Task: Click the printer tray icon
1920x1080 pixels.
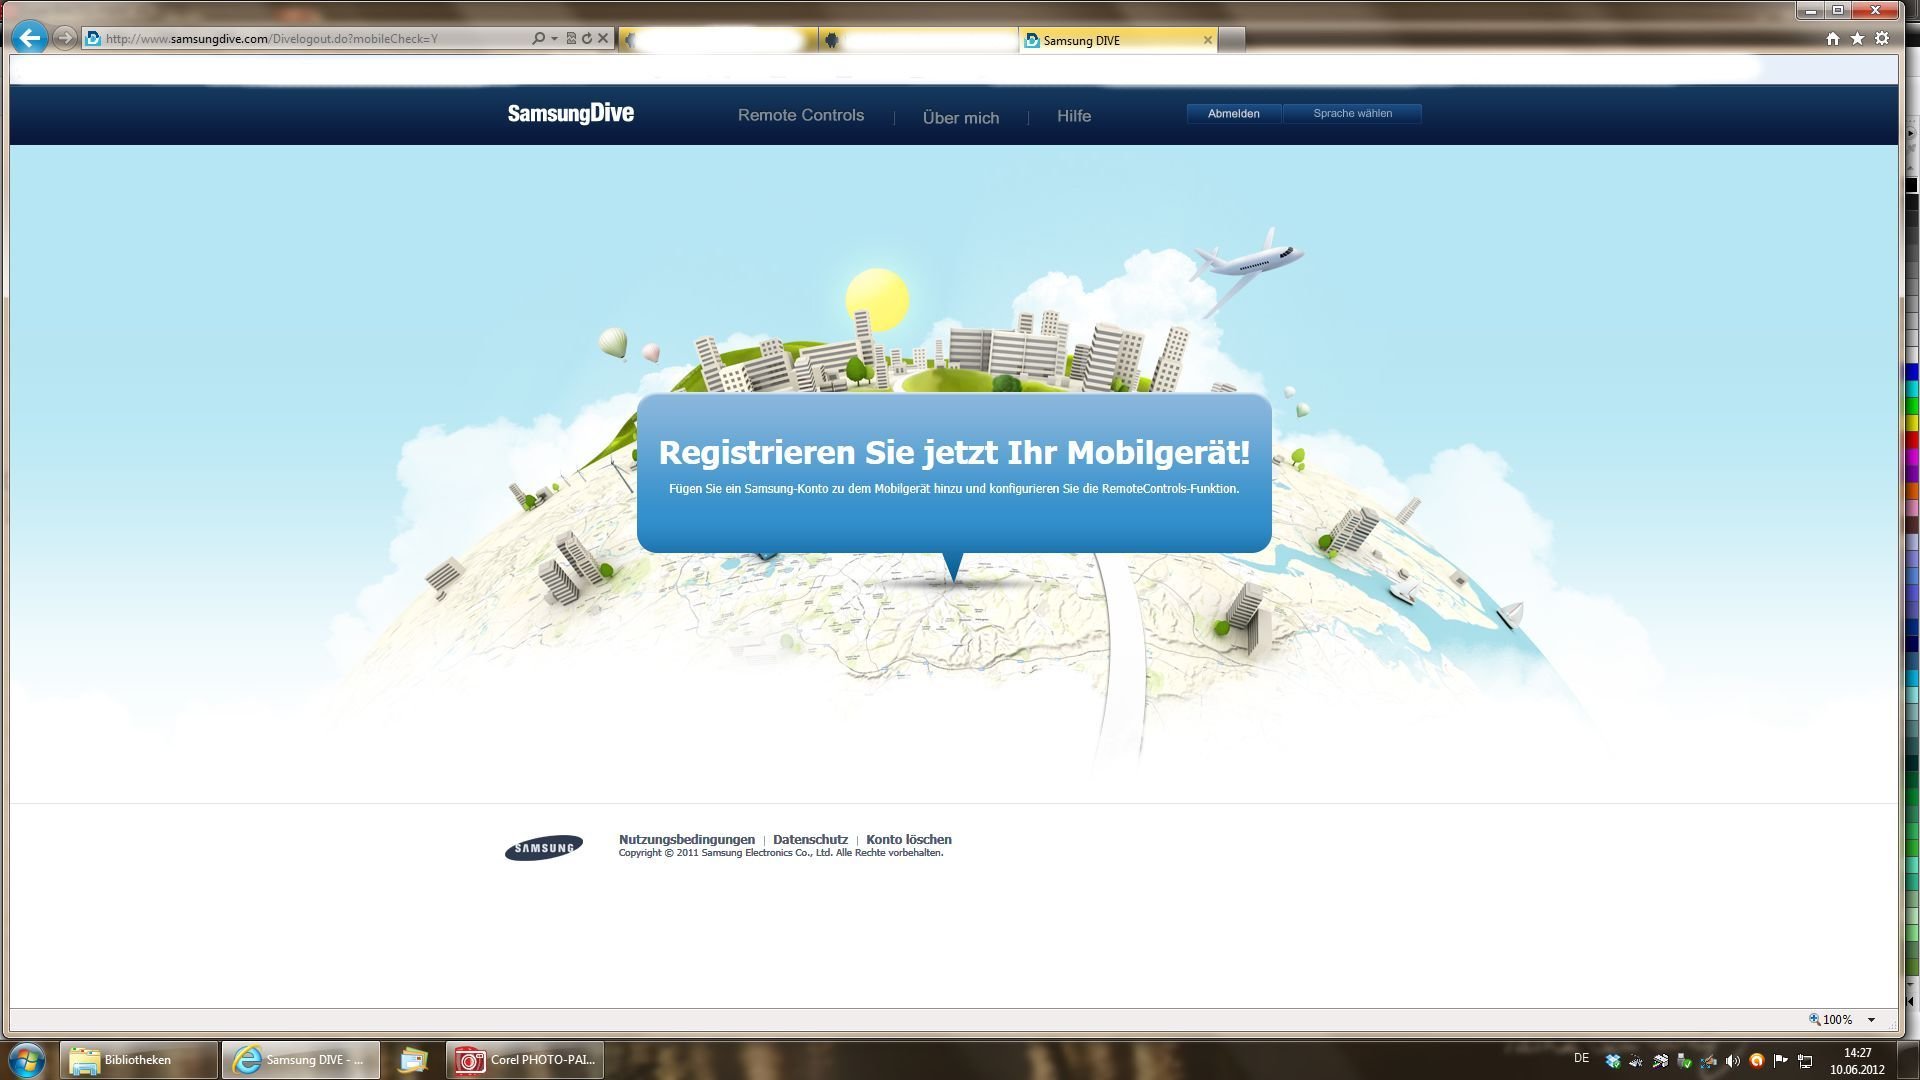Action: pyautogui.click(x=1660, y=1061)
